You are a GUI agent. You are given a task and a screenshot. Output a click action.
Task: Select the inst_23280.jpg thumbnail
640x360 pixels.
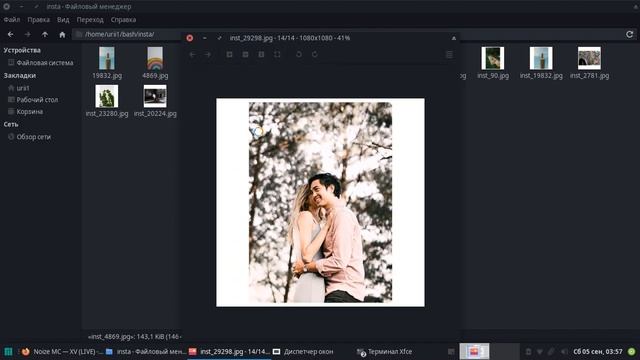[107, 96]
